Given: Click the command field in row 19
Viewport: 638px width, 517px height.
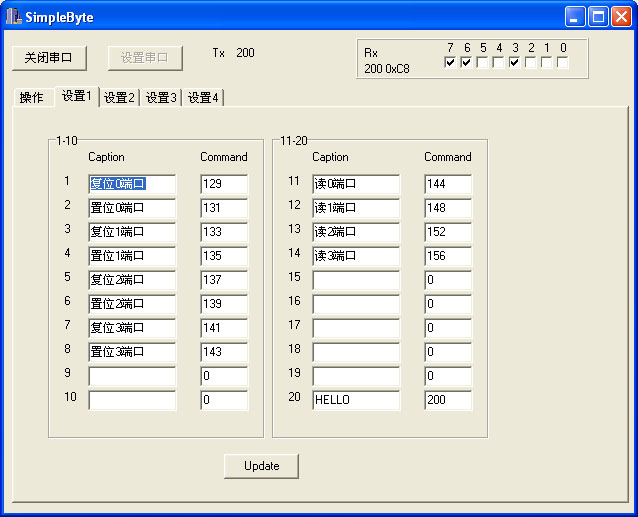Looking at the screenshot, I should click(x=448, y=376).
